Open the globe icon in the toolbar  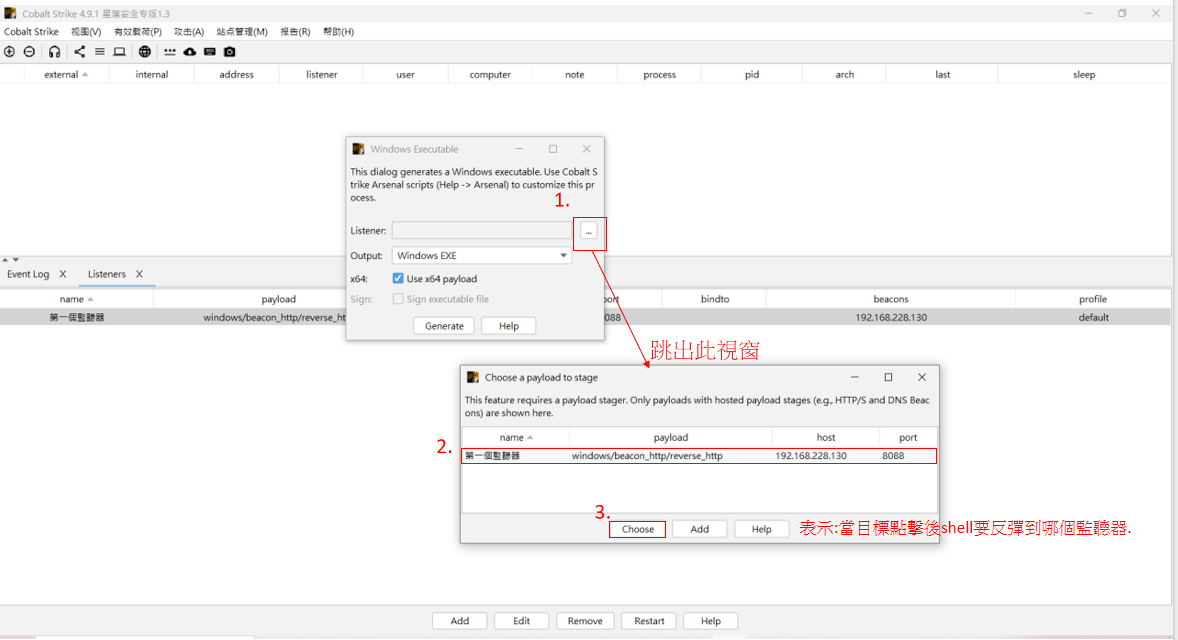[145, 52]
